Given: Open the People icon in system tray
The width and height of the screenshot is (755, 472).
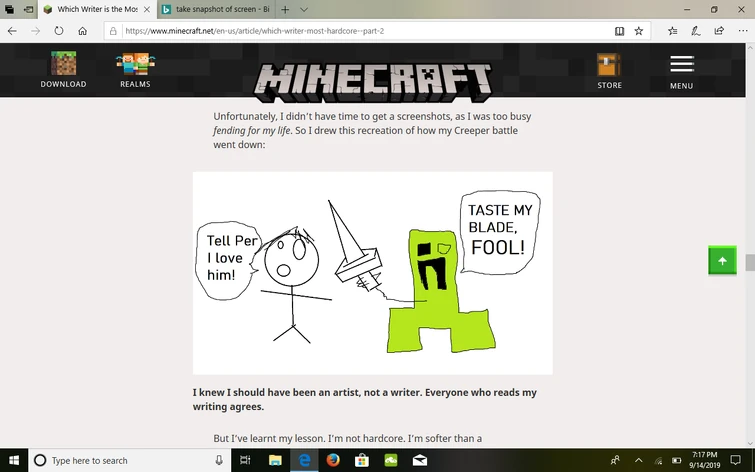Looking at the screenshot, I should tap(615, 460).
